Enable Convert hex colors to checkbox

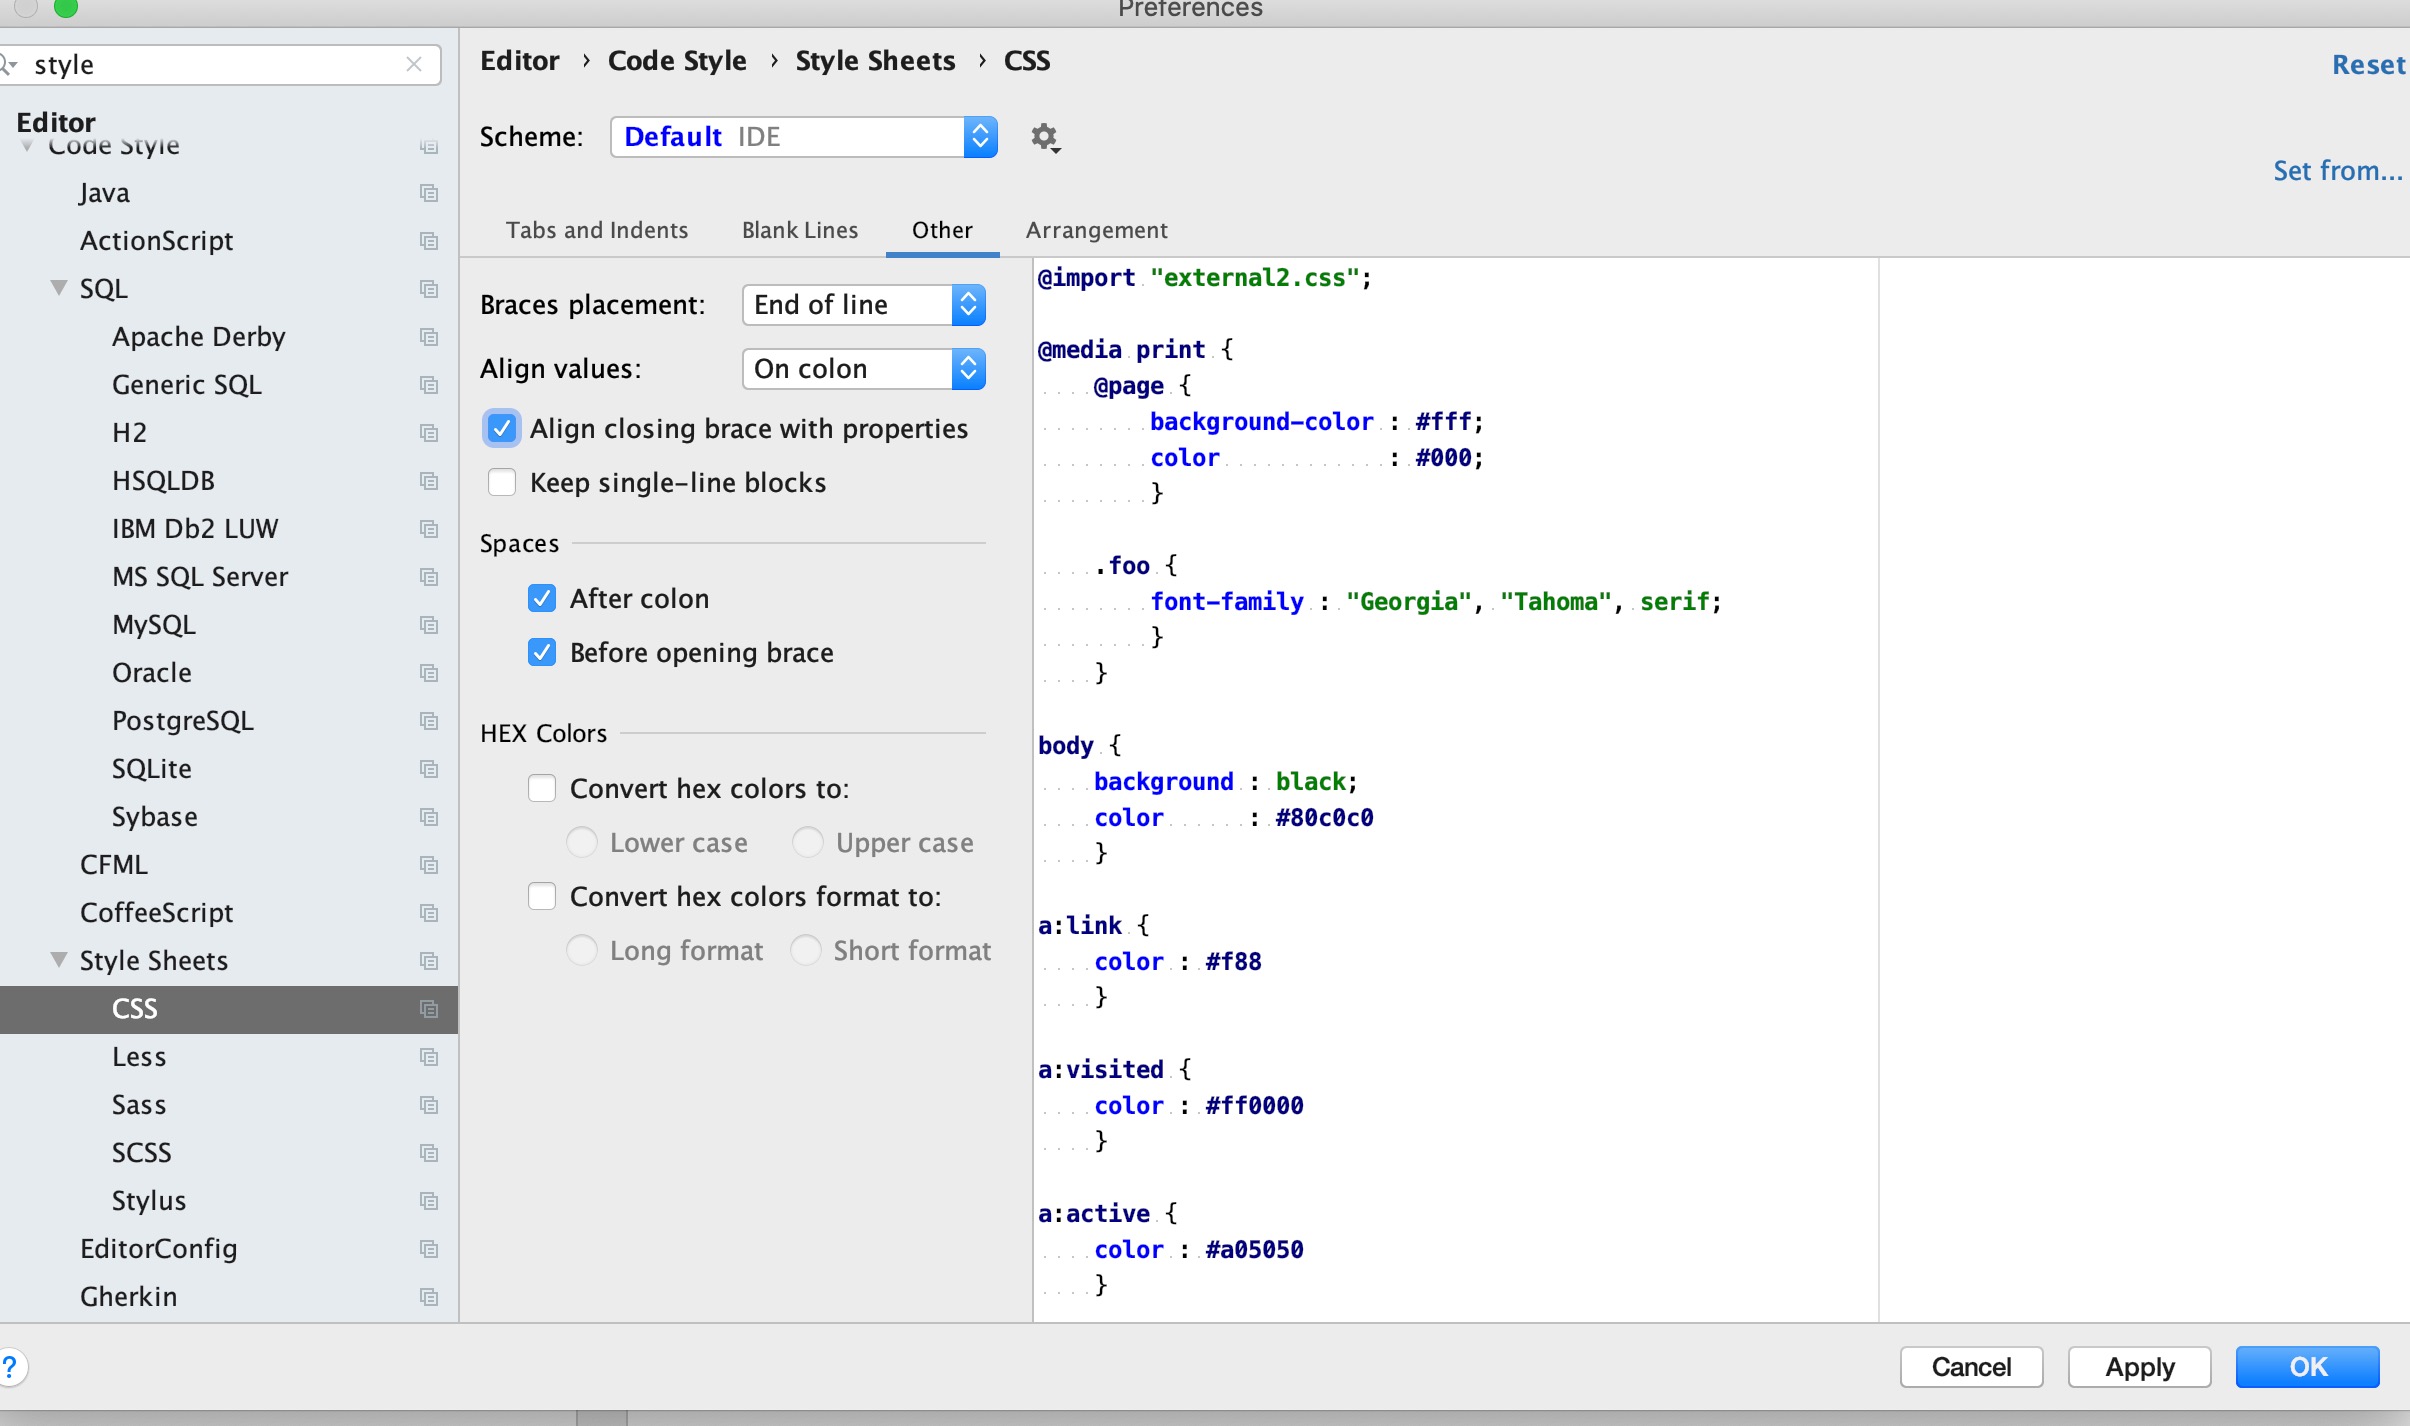(x=542, y=789)
